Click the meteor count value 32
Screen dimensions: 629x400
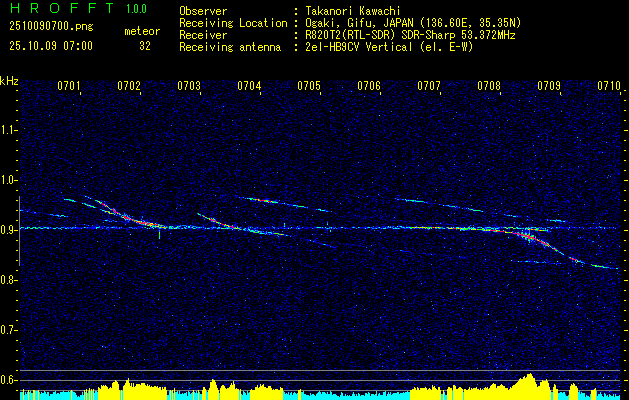145,46
